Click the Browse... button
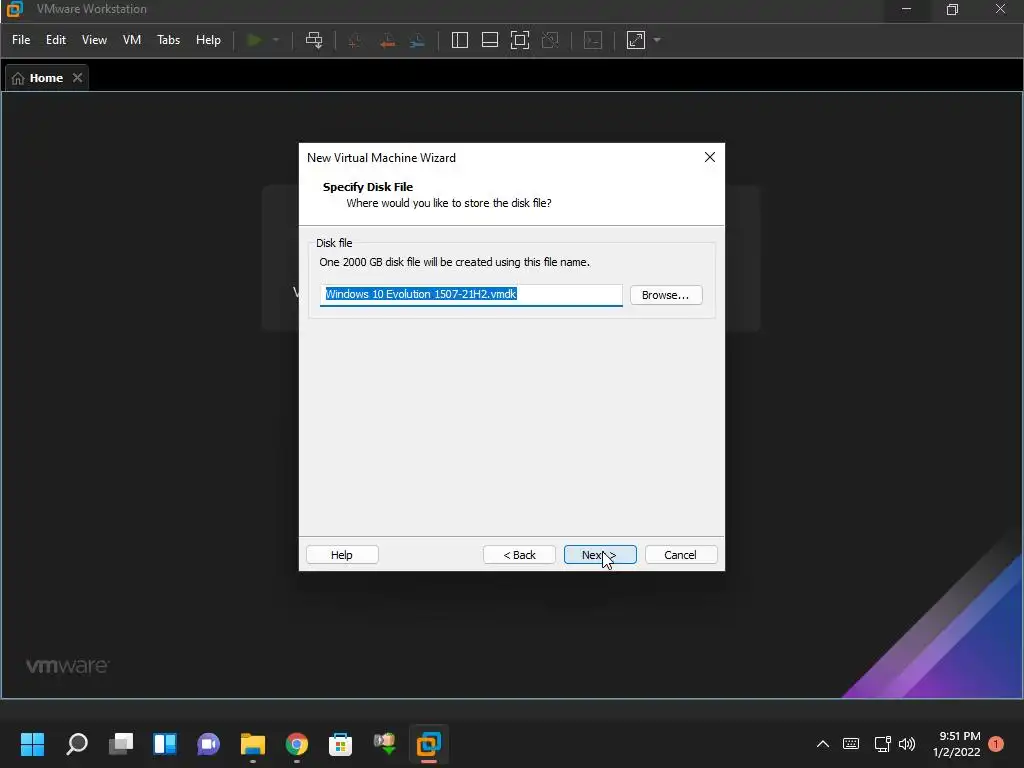Screen dimensions: 1024x768 pos(665,295)
